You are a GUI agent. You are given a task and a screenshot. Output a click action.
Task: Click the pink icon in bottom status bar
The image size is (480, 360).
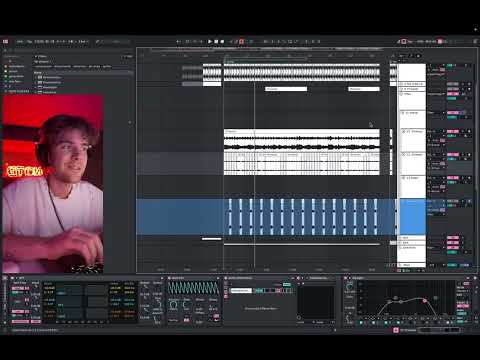tap(396, 330)
